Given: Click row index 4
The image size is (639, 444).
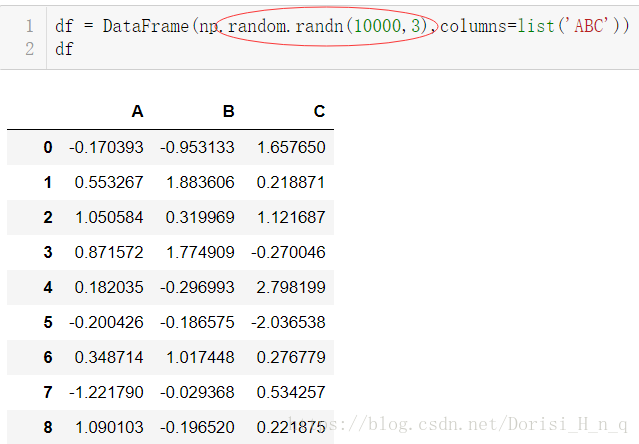Looking at the screenshot, I should click(48, 287).
